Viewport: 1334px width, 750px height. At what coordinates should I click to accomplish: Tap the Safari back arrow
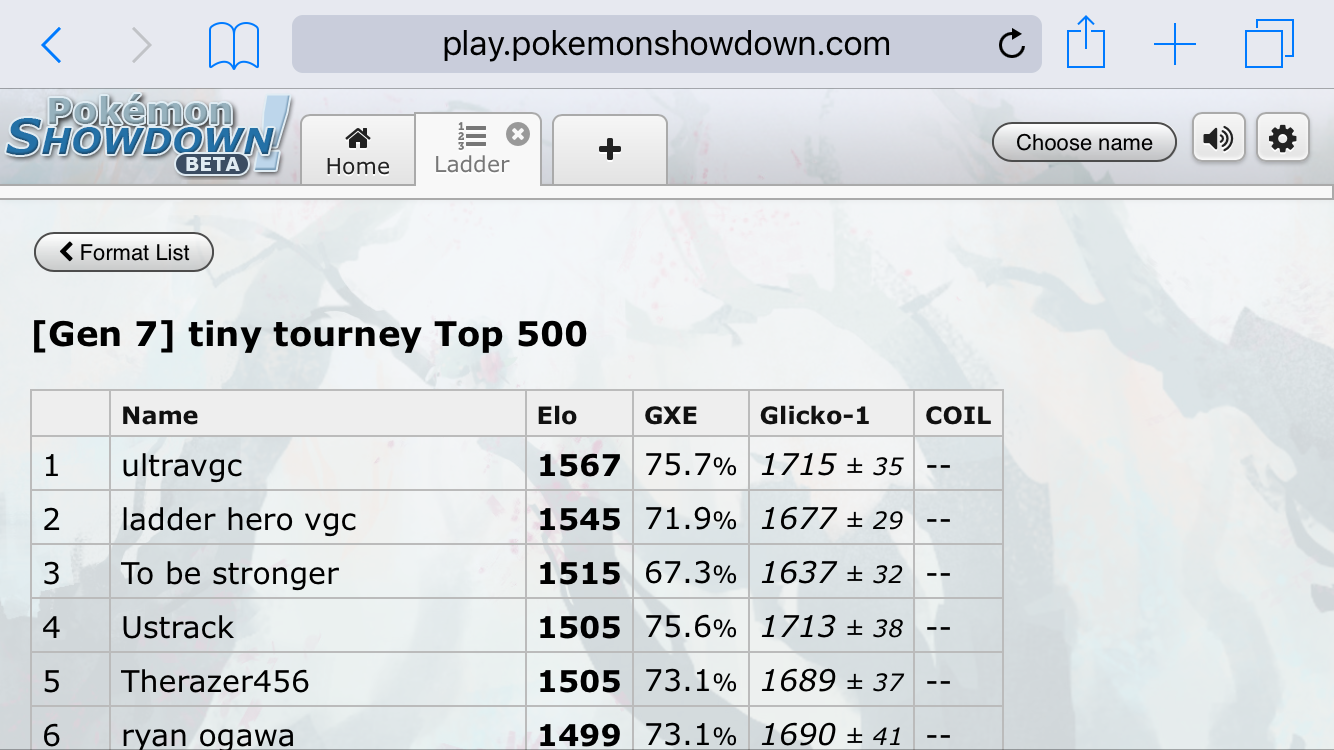pos(51,45)
